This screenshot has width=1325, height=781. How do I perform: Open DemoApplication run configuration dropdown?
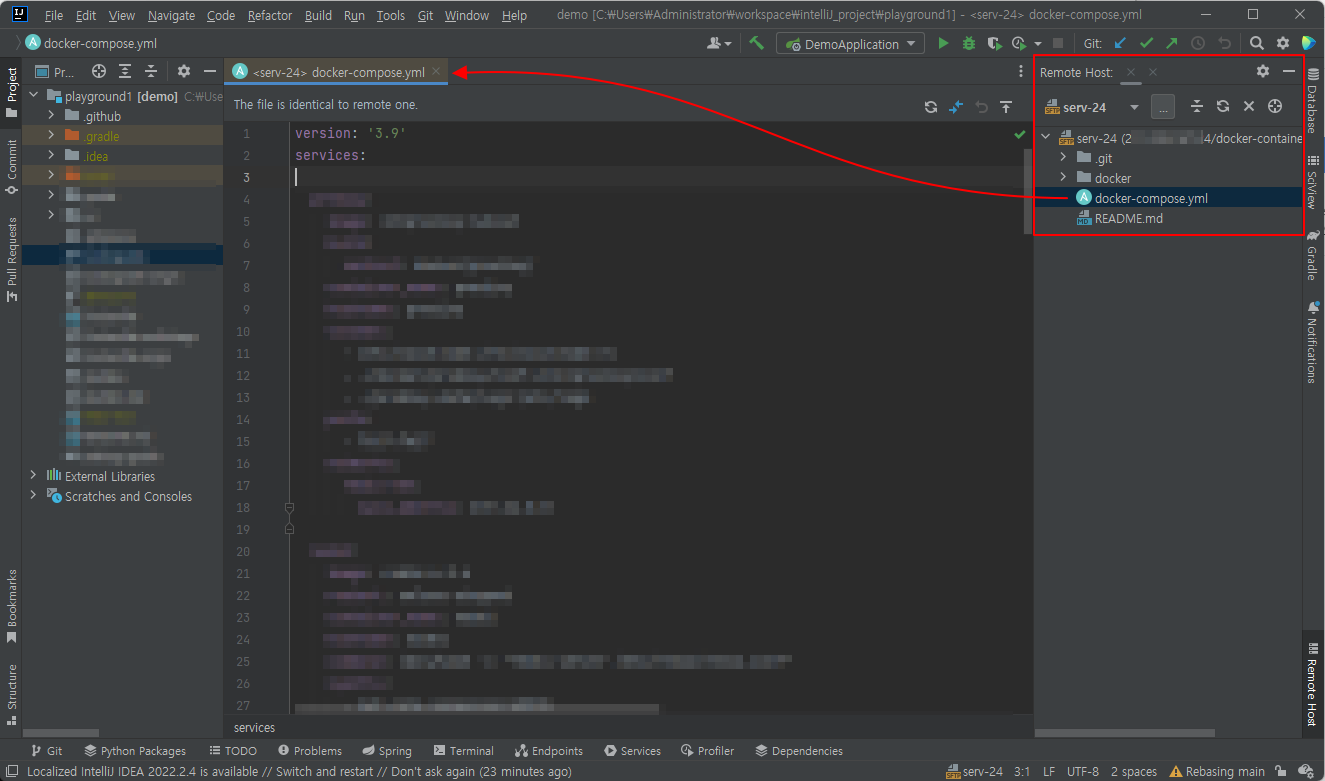pyautogui.click(x=851, y=44)
